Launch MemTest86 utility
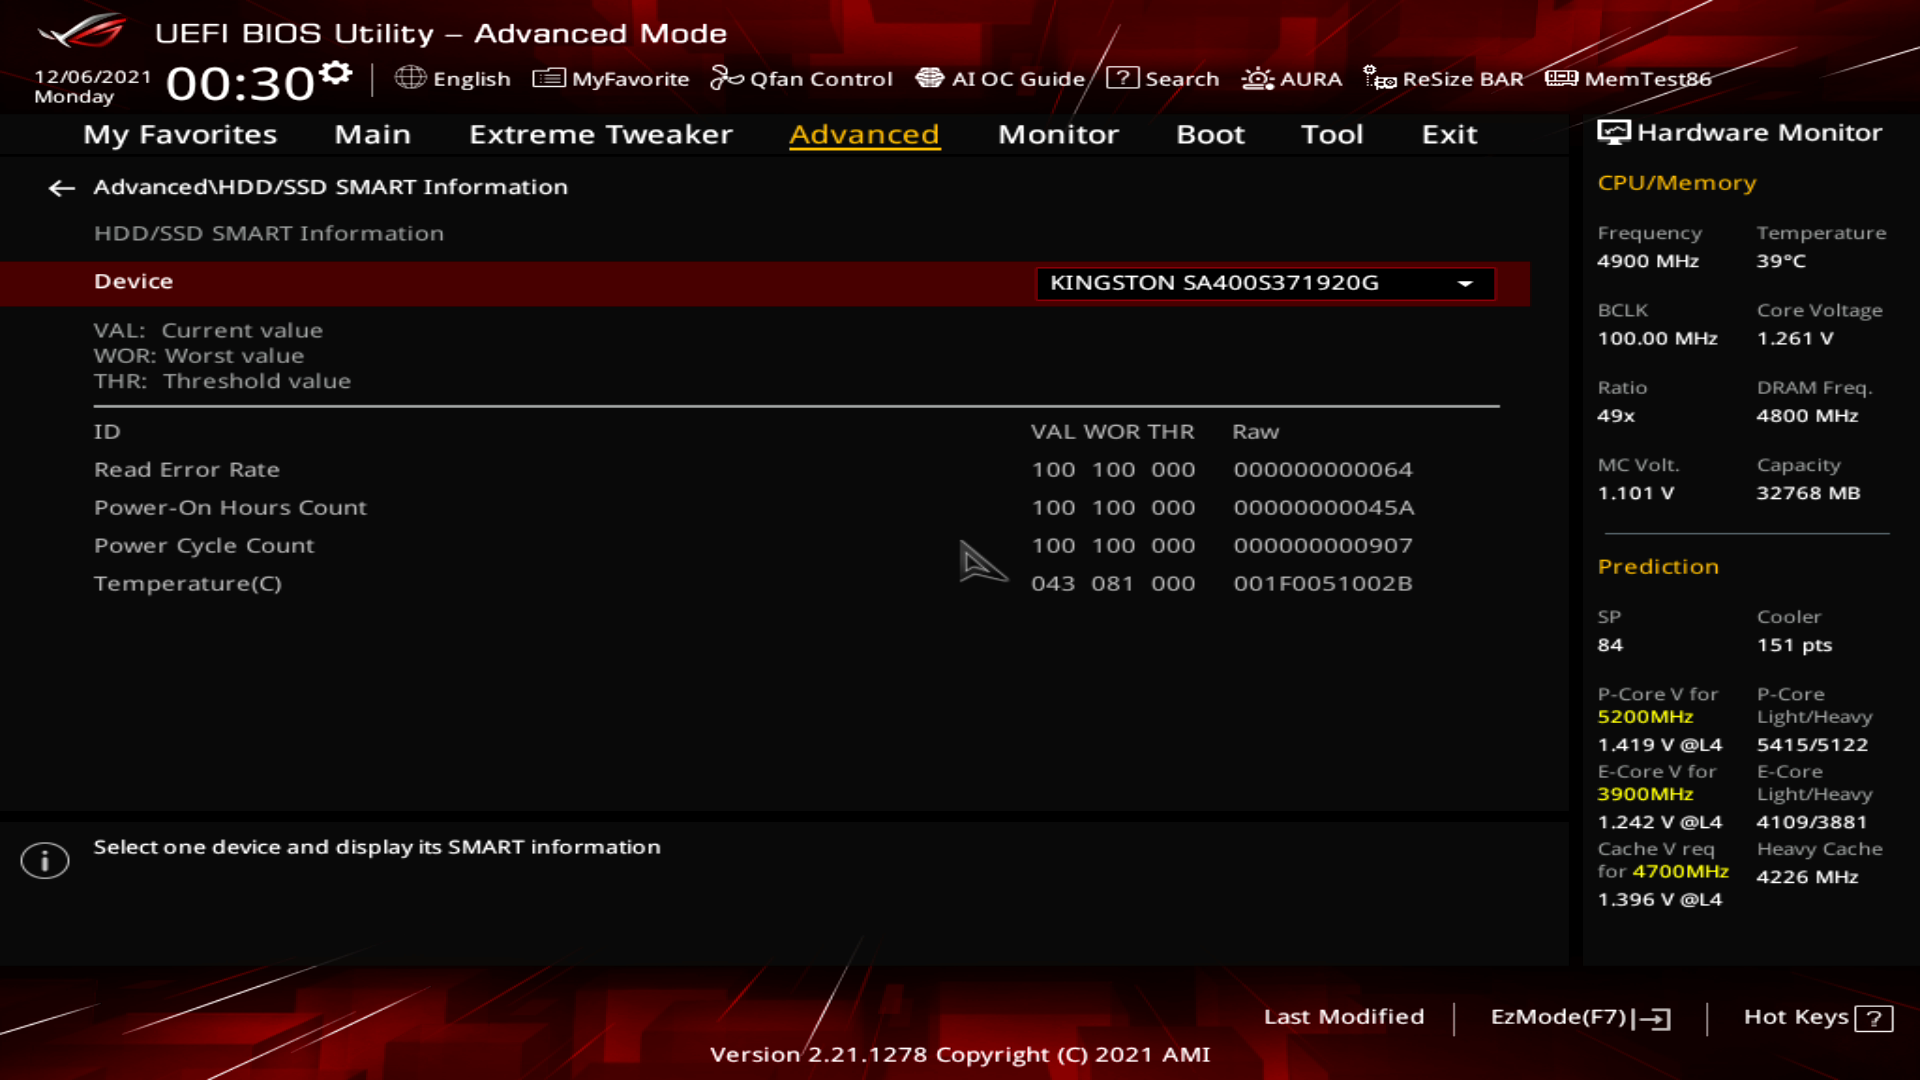Image resolution: width=1920 pixels, height=1080 pixels. point(1628,78)
